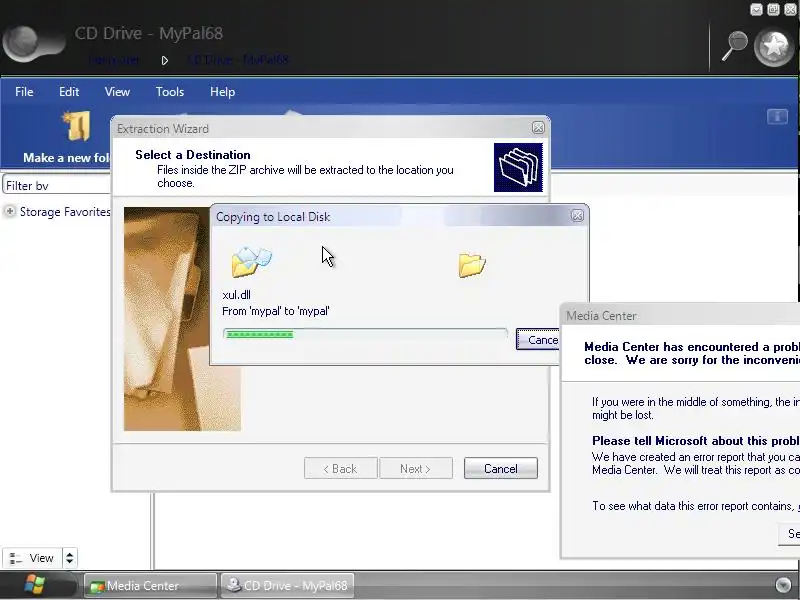Click the Filter by input field
Viewport: 800px width, 600px height.
click(57, 185)
